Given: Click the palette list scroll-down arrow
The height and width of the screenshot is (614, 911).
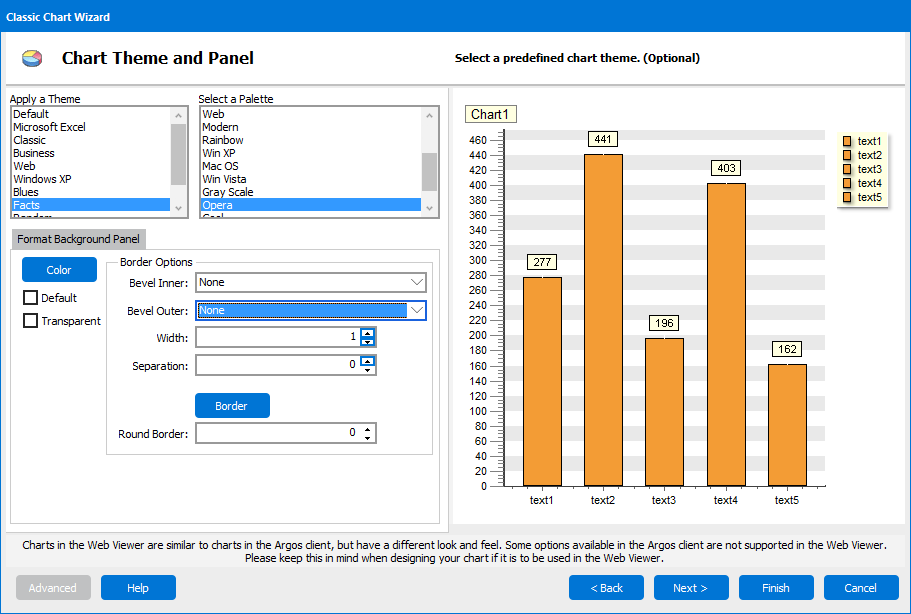Looking at the screenshot, I should pos(431,210).
